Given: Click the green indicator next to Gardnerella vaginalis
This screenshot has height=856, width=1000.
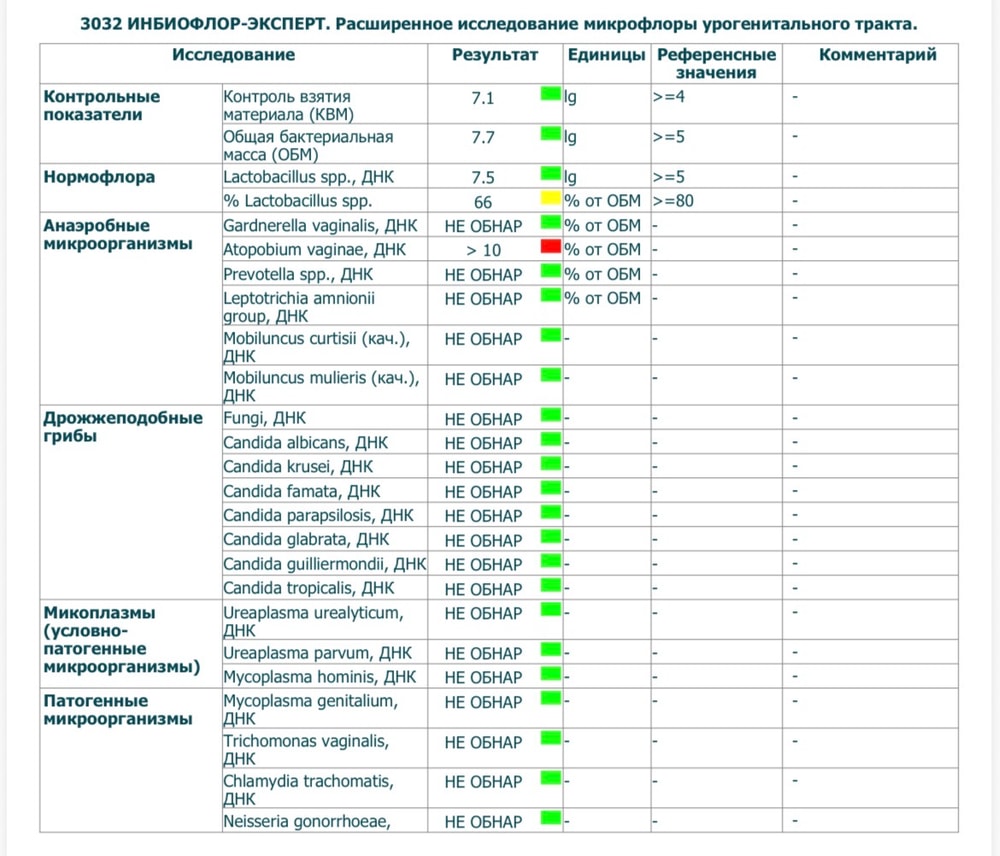Looking at the screenshot, I should click(x=550, y=222).
